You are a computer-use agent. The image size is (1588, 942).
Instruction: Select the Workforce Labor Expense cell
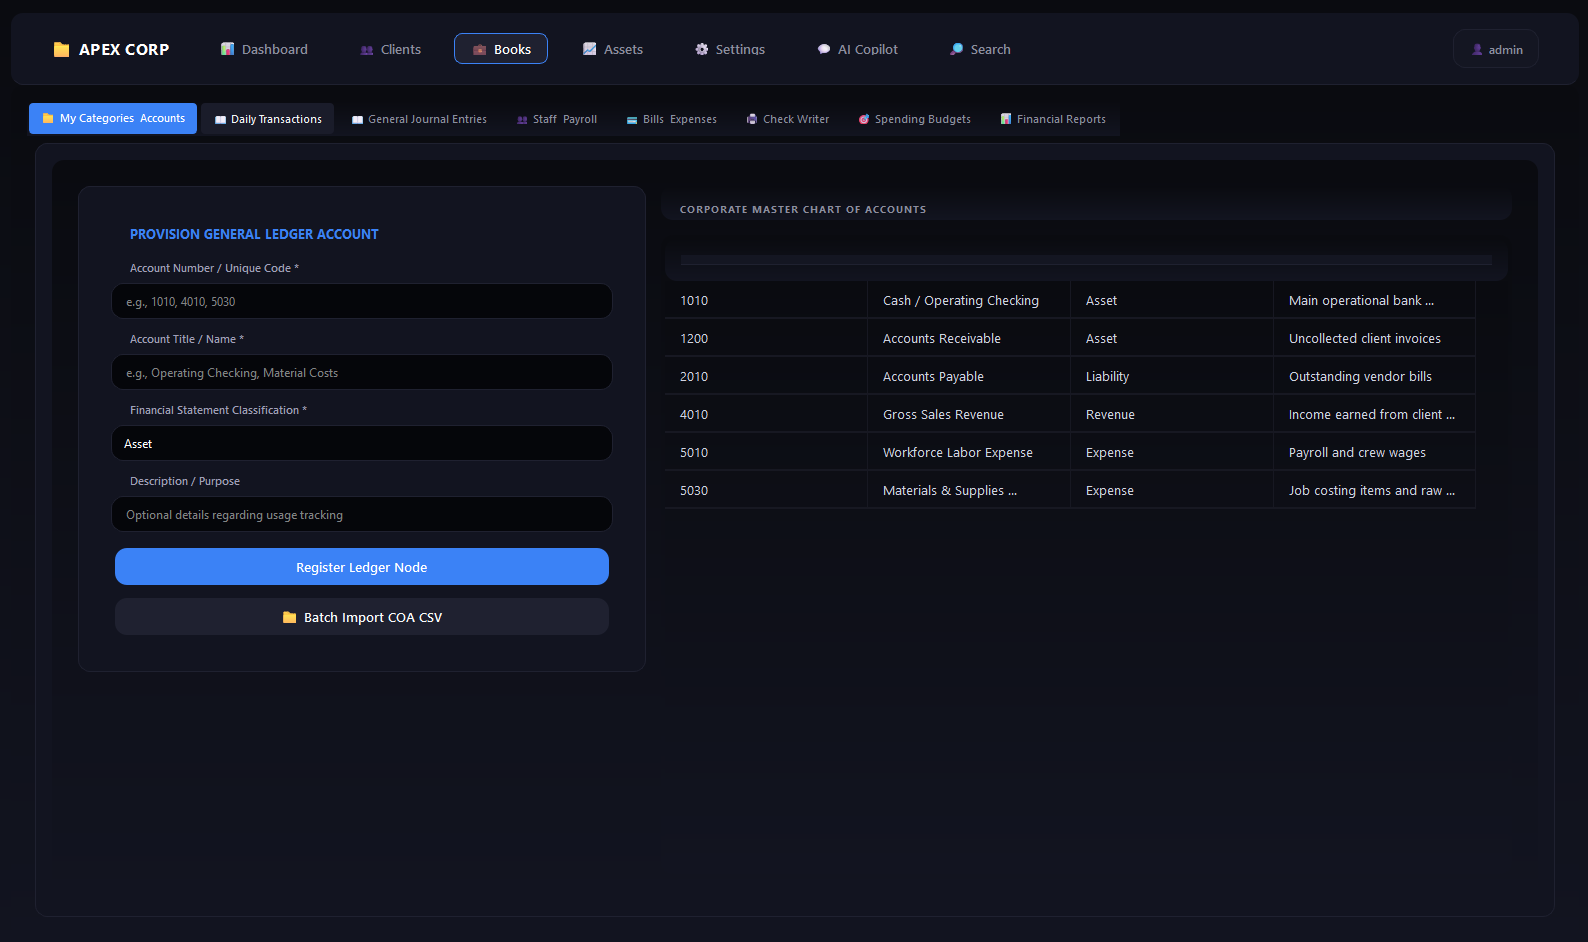[x=969, y=452]
